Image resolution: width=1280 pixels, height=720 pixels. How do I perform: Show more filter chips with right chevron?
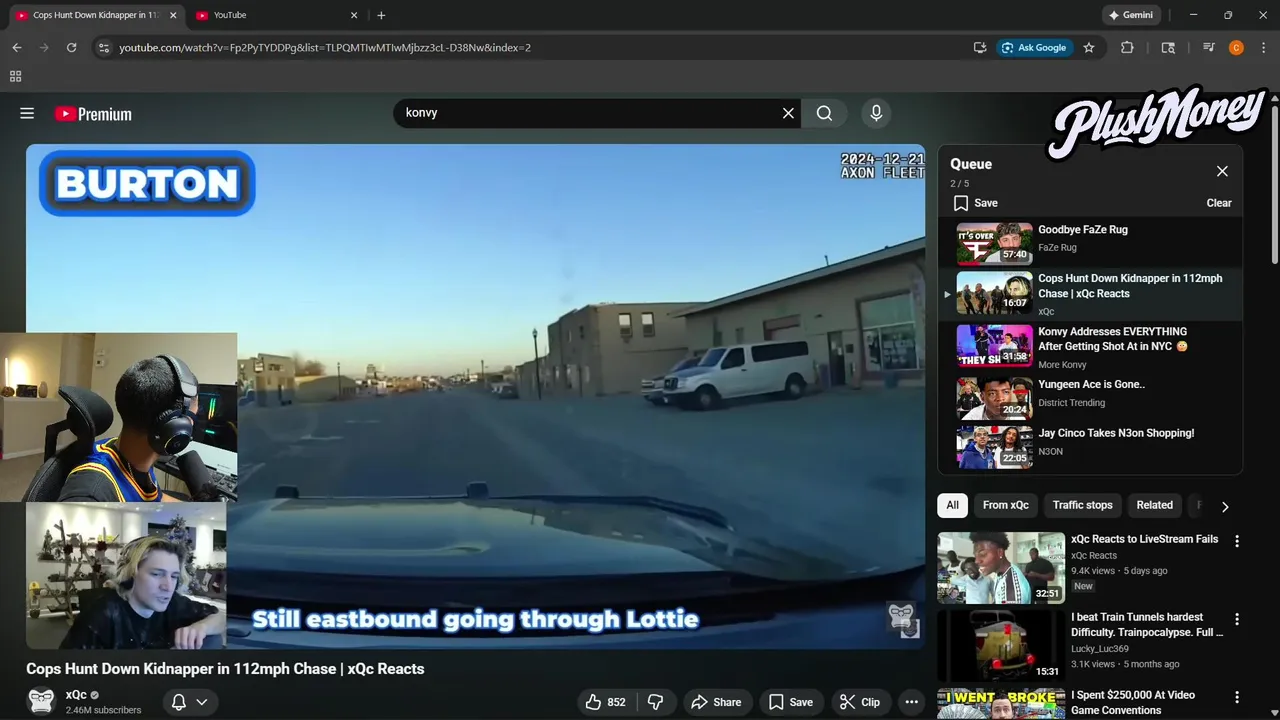point(1225,506)
